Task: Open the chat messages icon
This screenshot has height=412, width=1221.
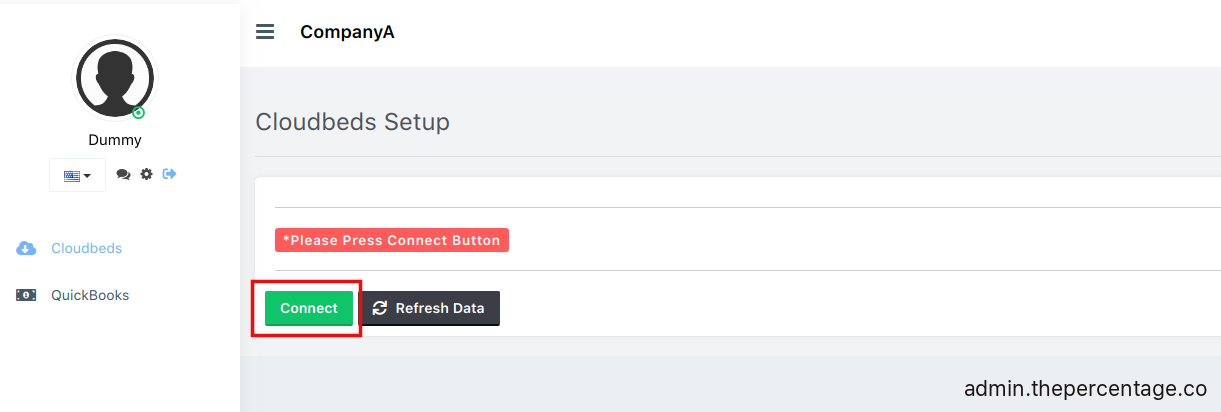Action: point(123,174)
